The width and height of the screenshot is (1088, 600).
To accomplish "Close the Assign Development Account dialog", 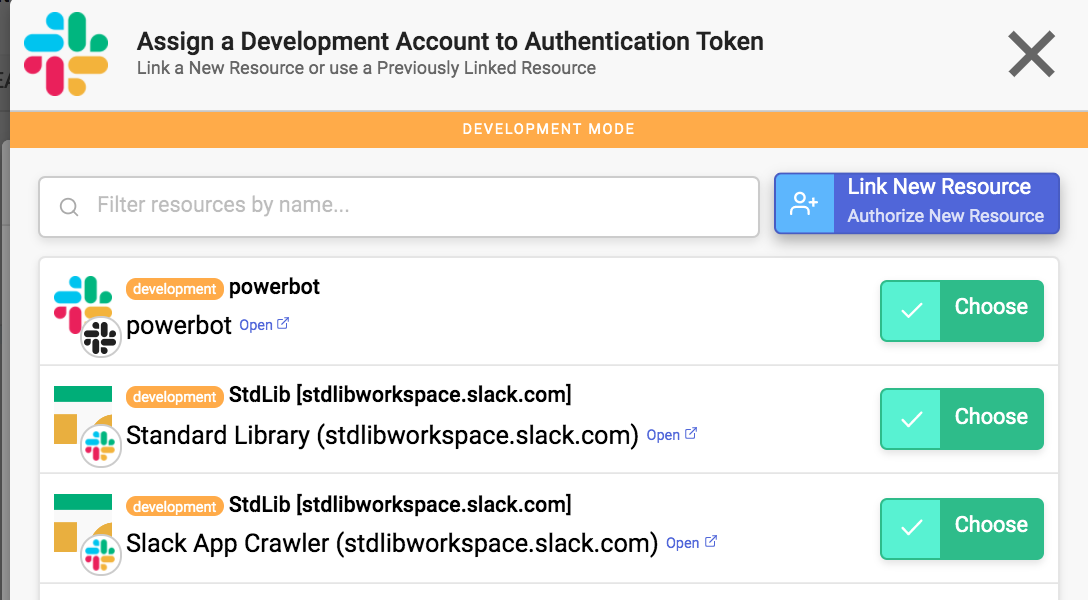I will point(1031,54).
